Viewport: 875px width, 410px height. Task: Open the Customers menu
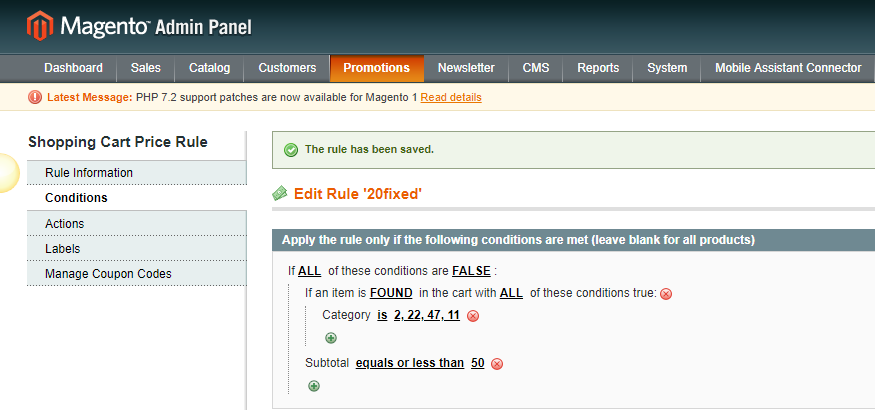[287, 68]
